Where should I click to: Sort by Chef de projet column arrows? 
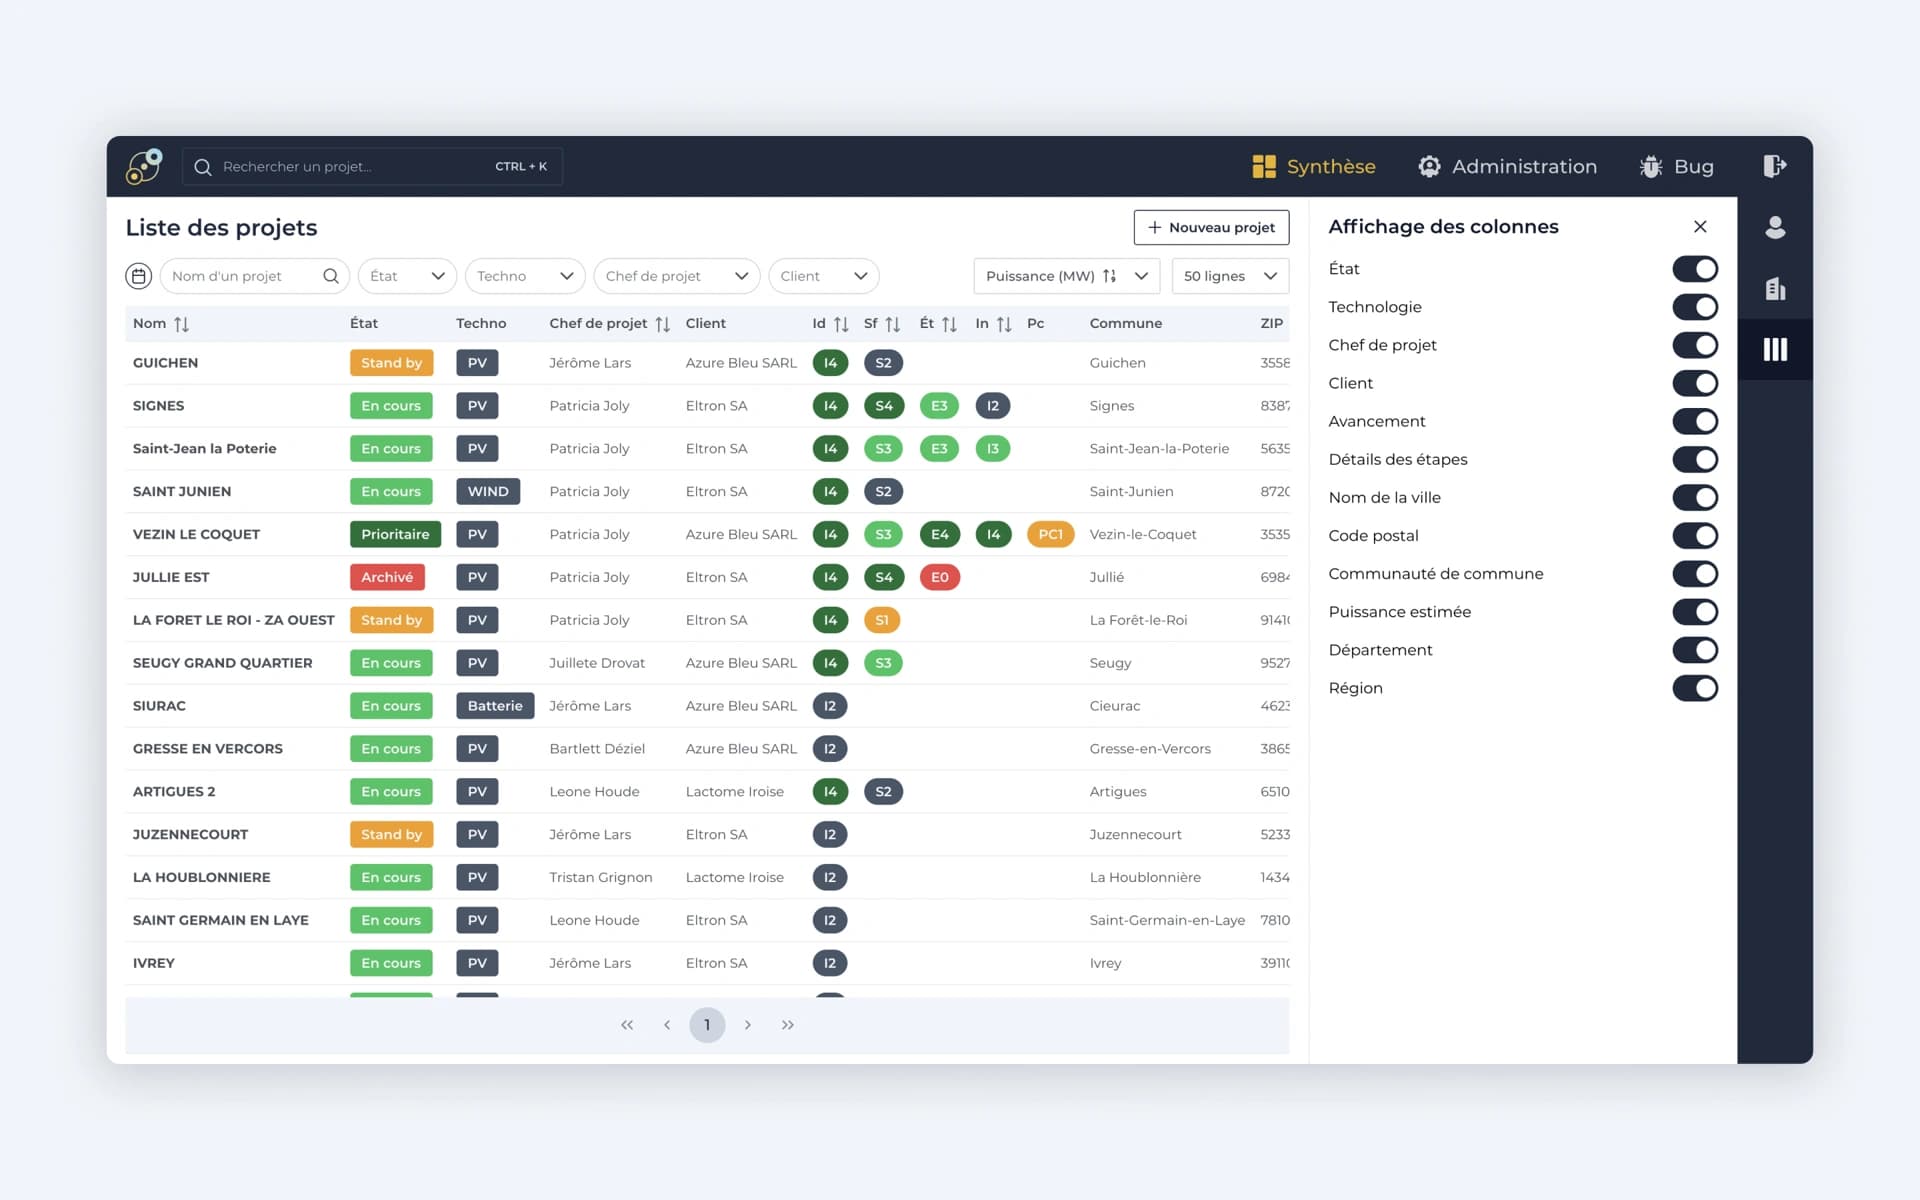click(662, 324)
